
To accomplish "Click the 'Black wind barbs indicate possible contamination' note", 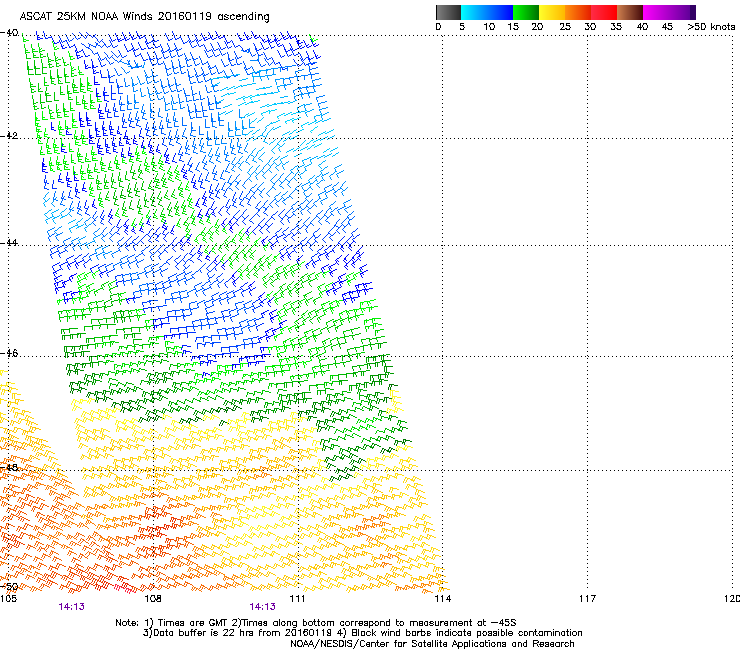I will point(467,633).
